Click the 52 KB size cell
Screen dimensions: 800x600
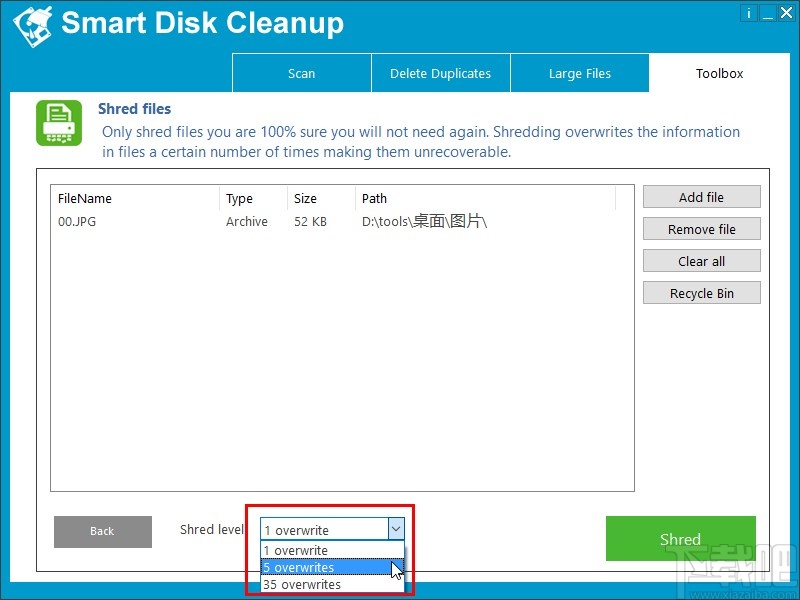click(x=310, y=221)
